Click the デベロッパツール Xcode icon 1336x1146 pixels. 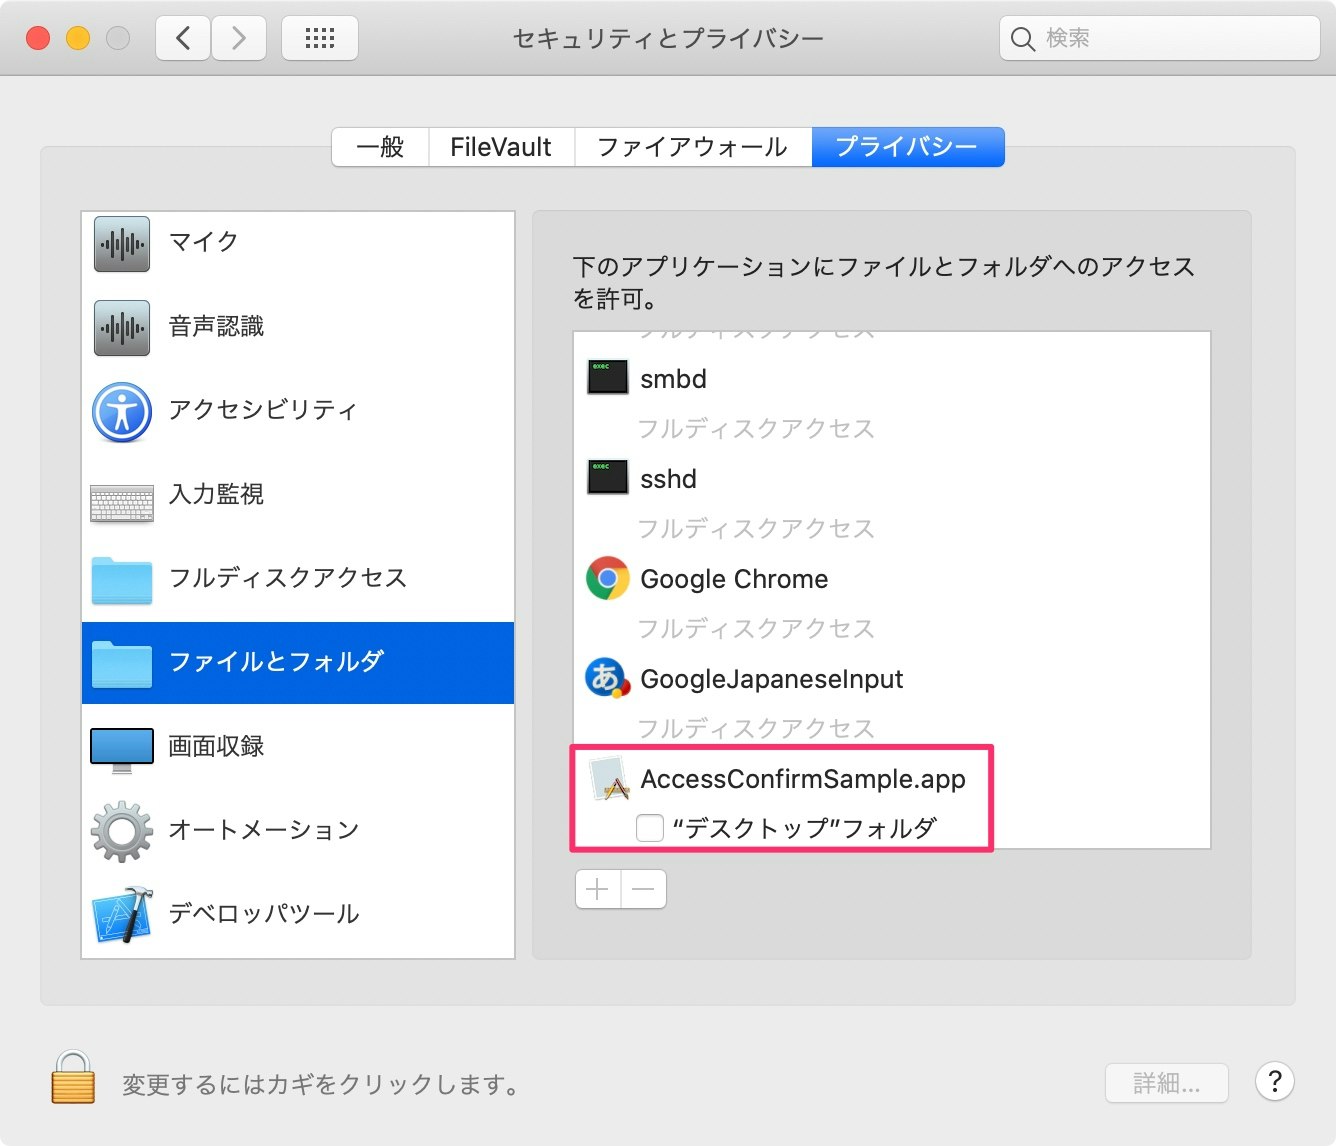(x=122, y=915)
